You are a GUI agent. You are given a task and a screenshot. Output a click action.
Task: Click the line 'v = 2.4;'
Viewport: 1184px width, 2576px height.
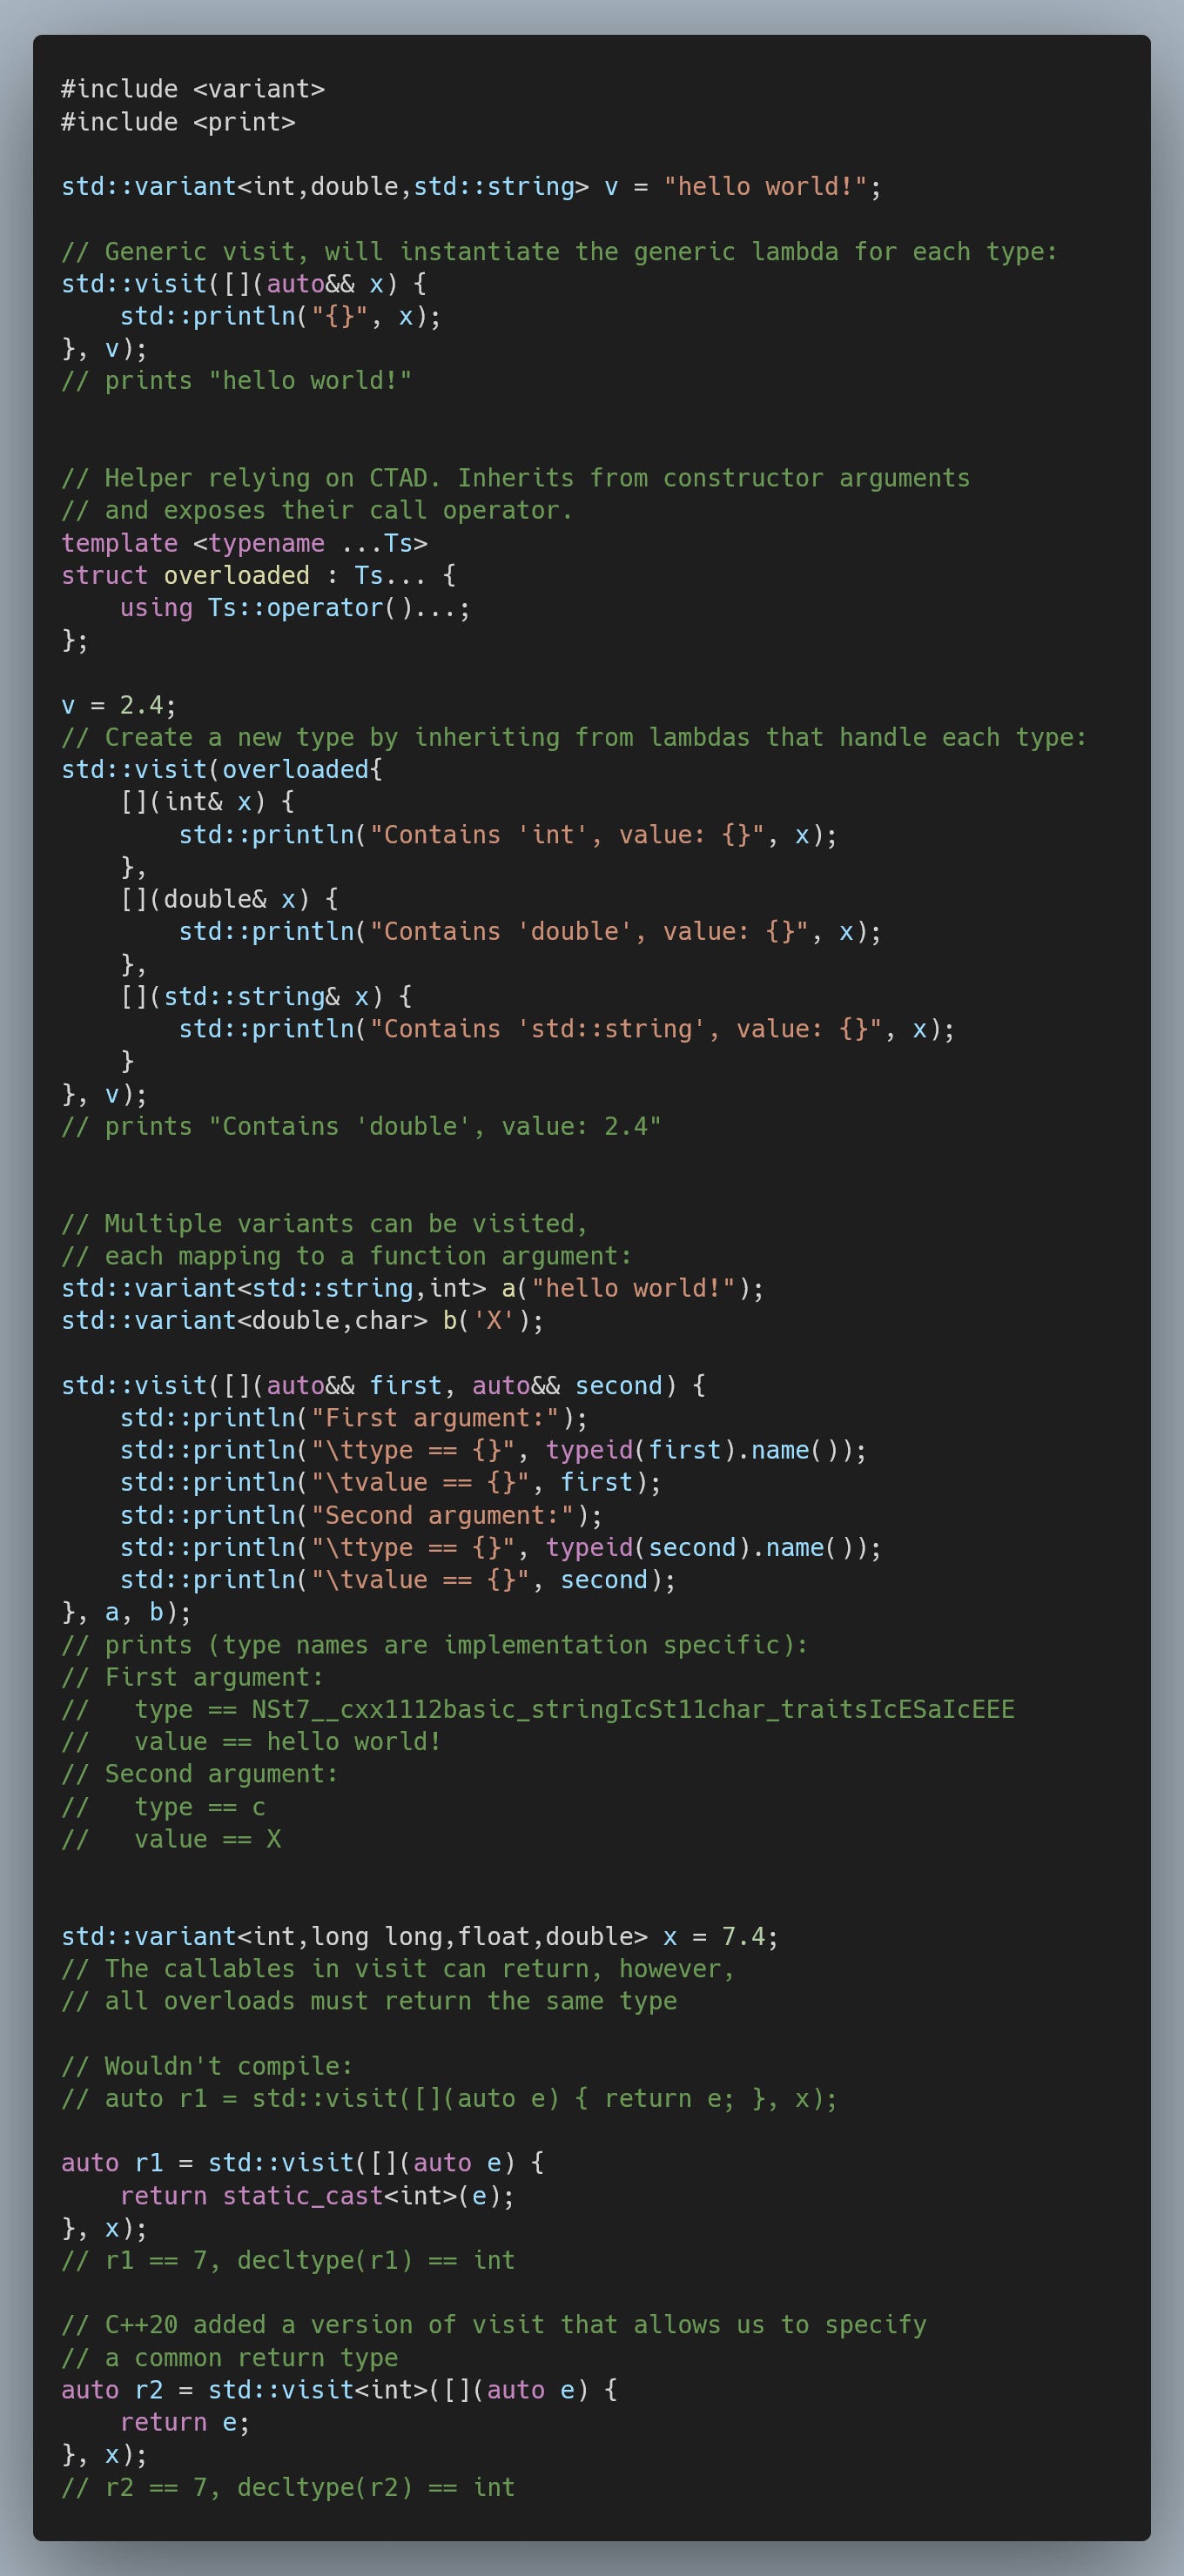pyautogui.click(x=119, y=705)
